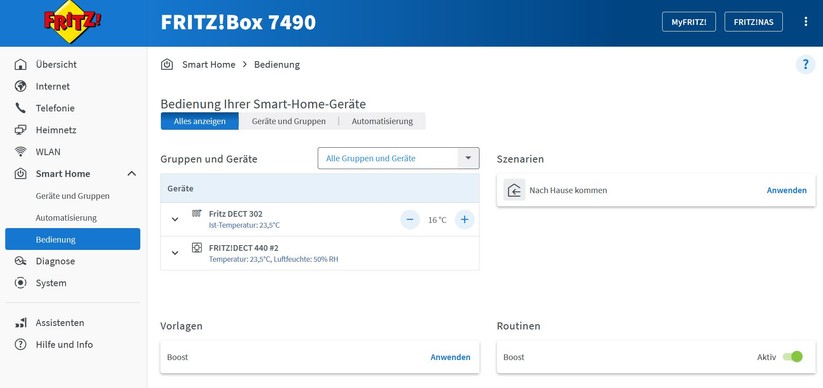Click the Diagnose sidebar icon
The width and height of the screenshot is (823, 388).
[x=20, y=261]
